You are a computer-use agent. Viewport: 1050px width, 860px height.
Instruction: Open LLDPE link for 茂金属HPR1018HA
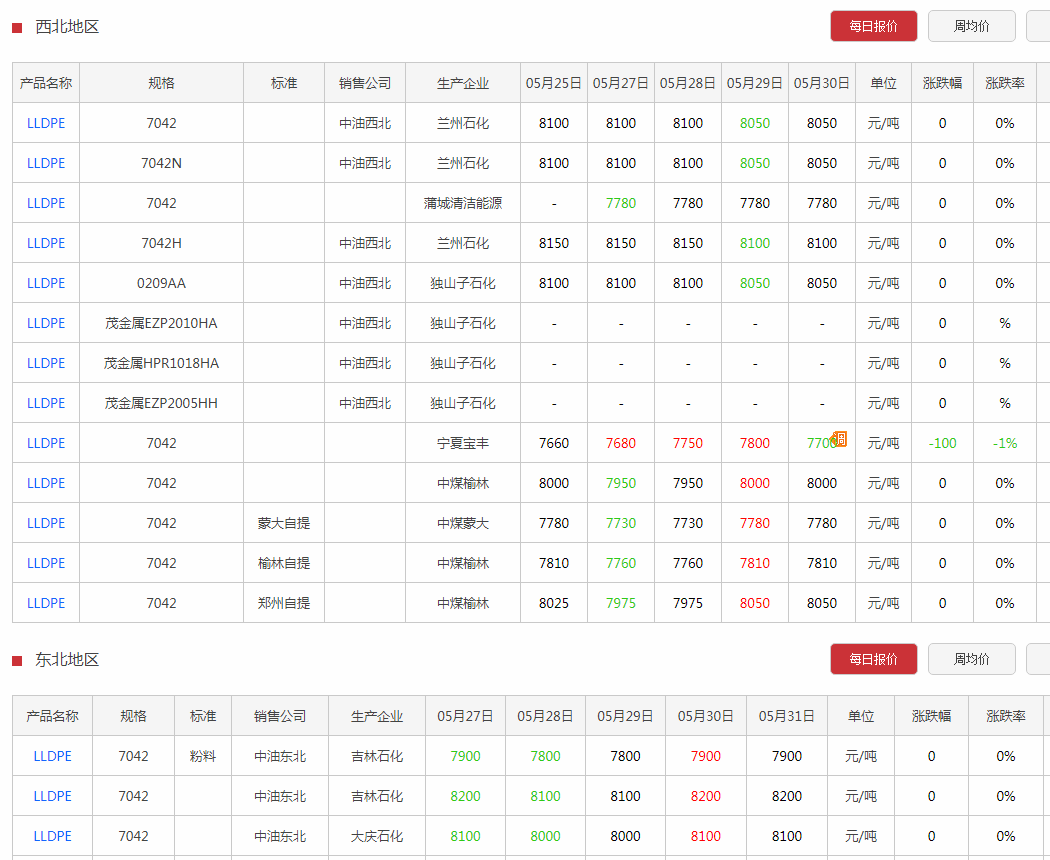click(46, 363)
